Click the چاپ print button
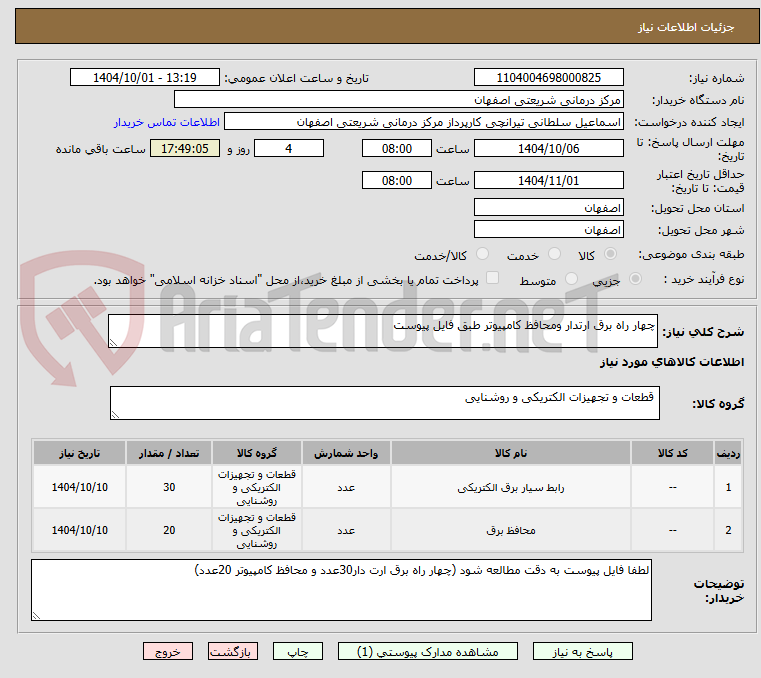 [298, 651]
